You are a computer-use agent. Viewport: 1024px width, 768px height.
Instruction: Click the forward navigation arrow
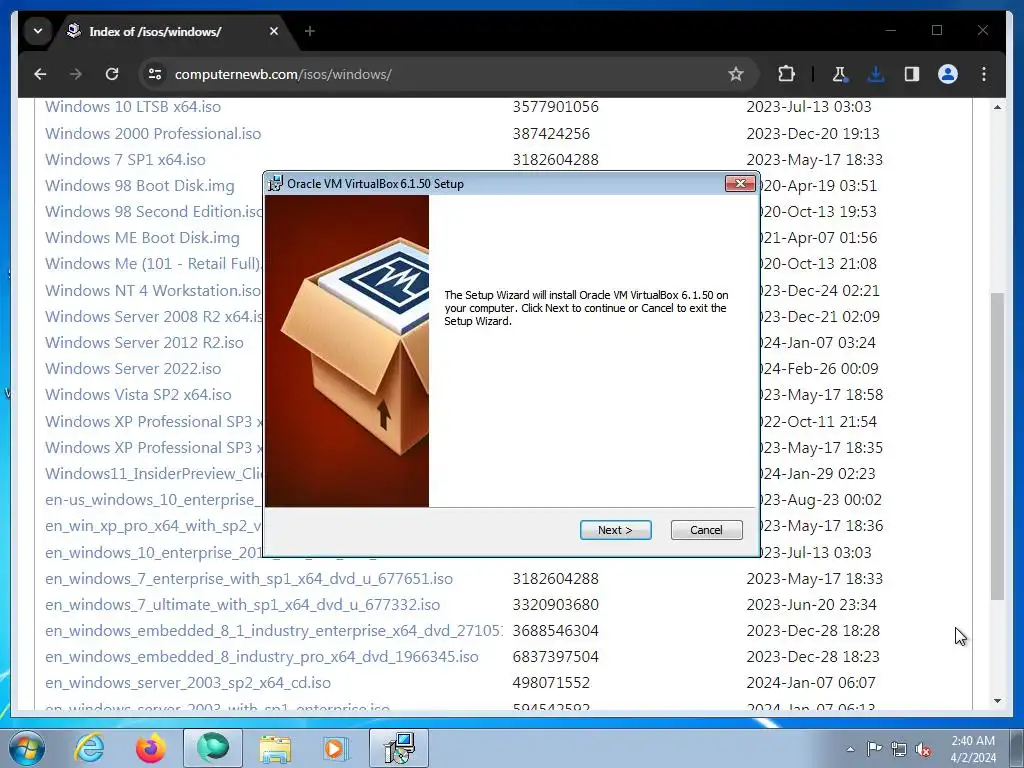[x=76, y=74]
